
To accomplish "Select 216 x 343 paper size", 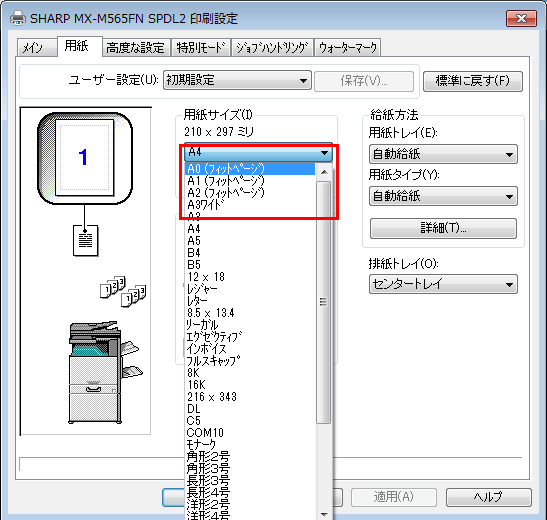I will [250, 397].
